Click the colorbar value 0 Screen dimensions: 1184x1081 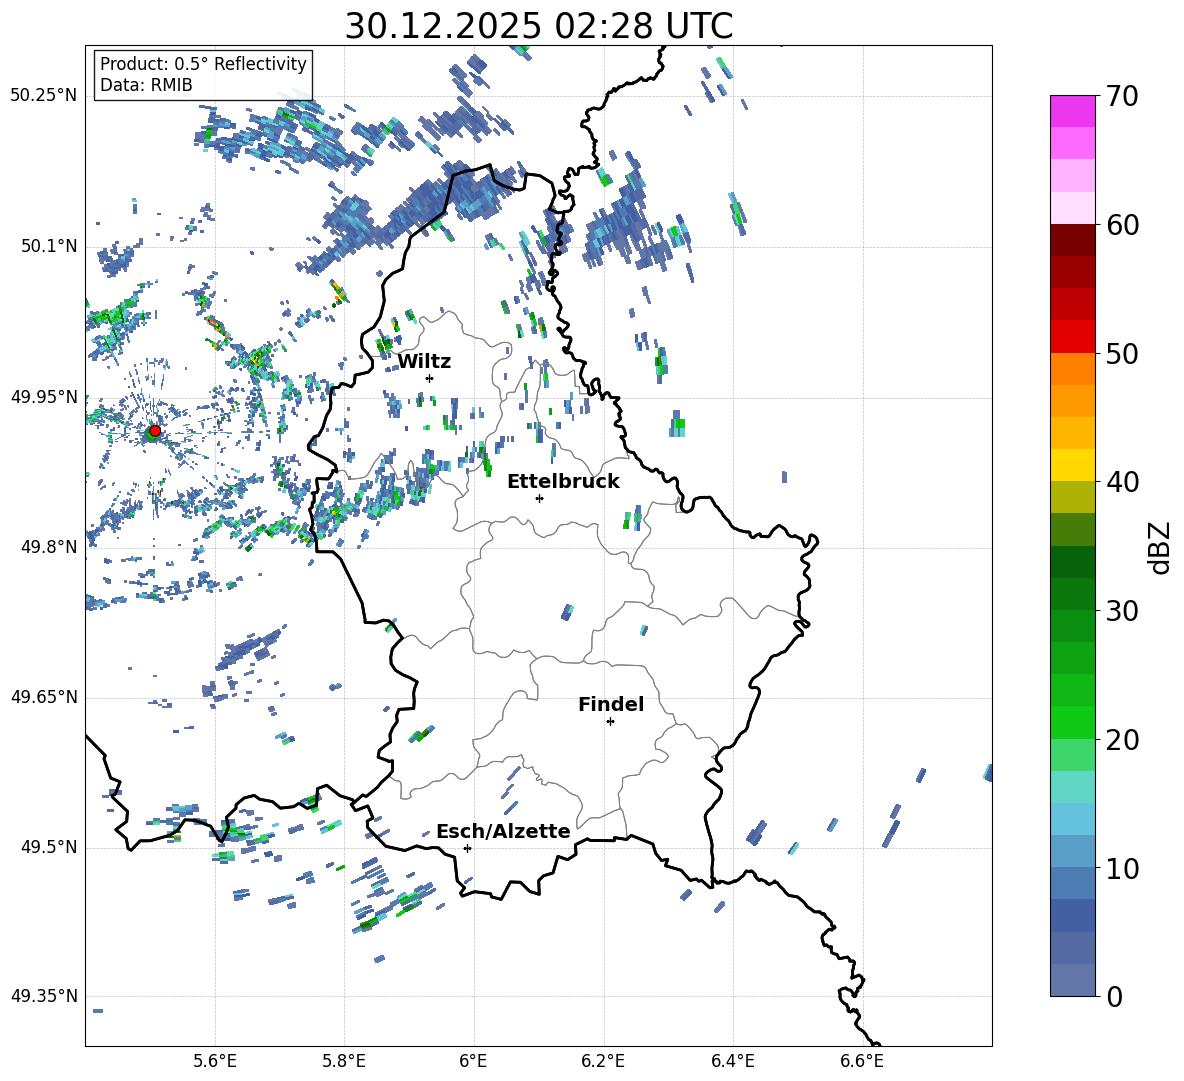(x=1114, y=996)
